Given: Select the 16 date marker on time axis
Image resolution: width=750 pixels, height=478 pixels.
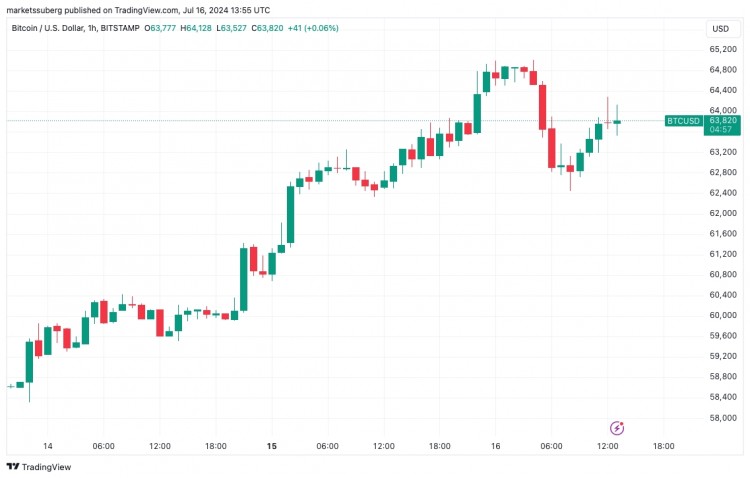Looking at the screenshot, I should click(496, 446).
